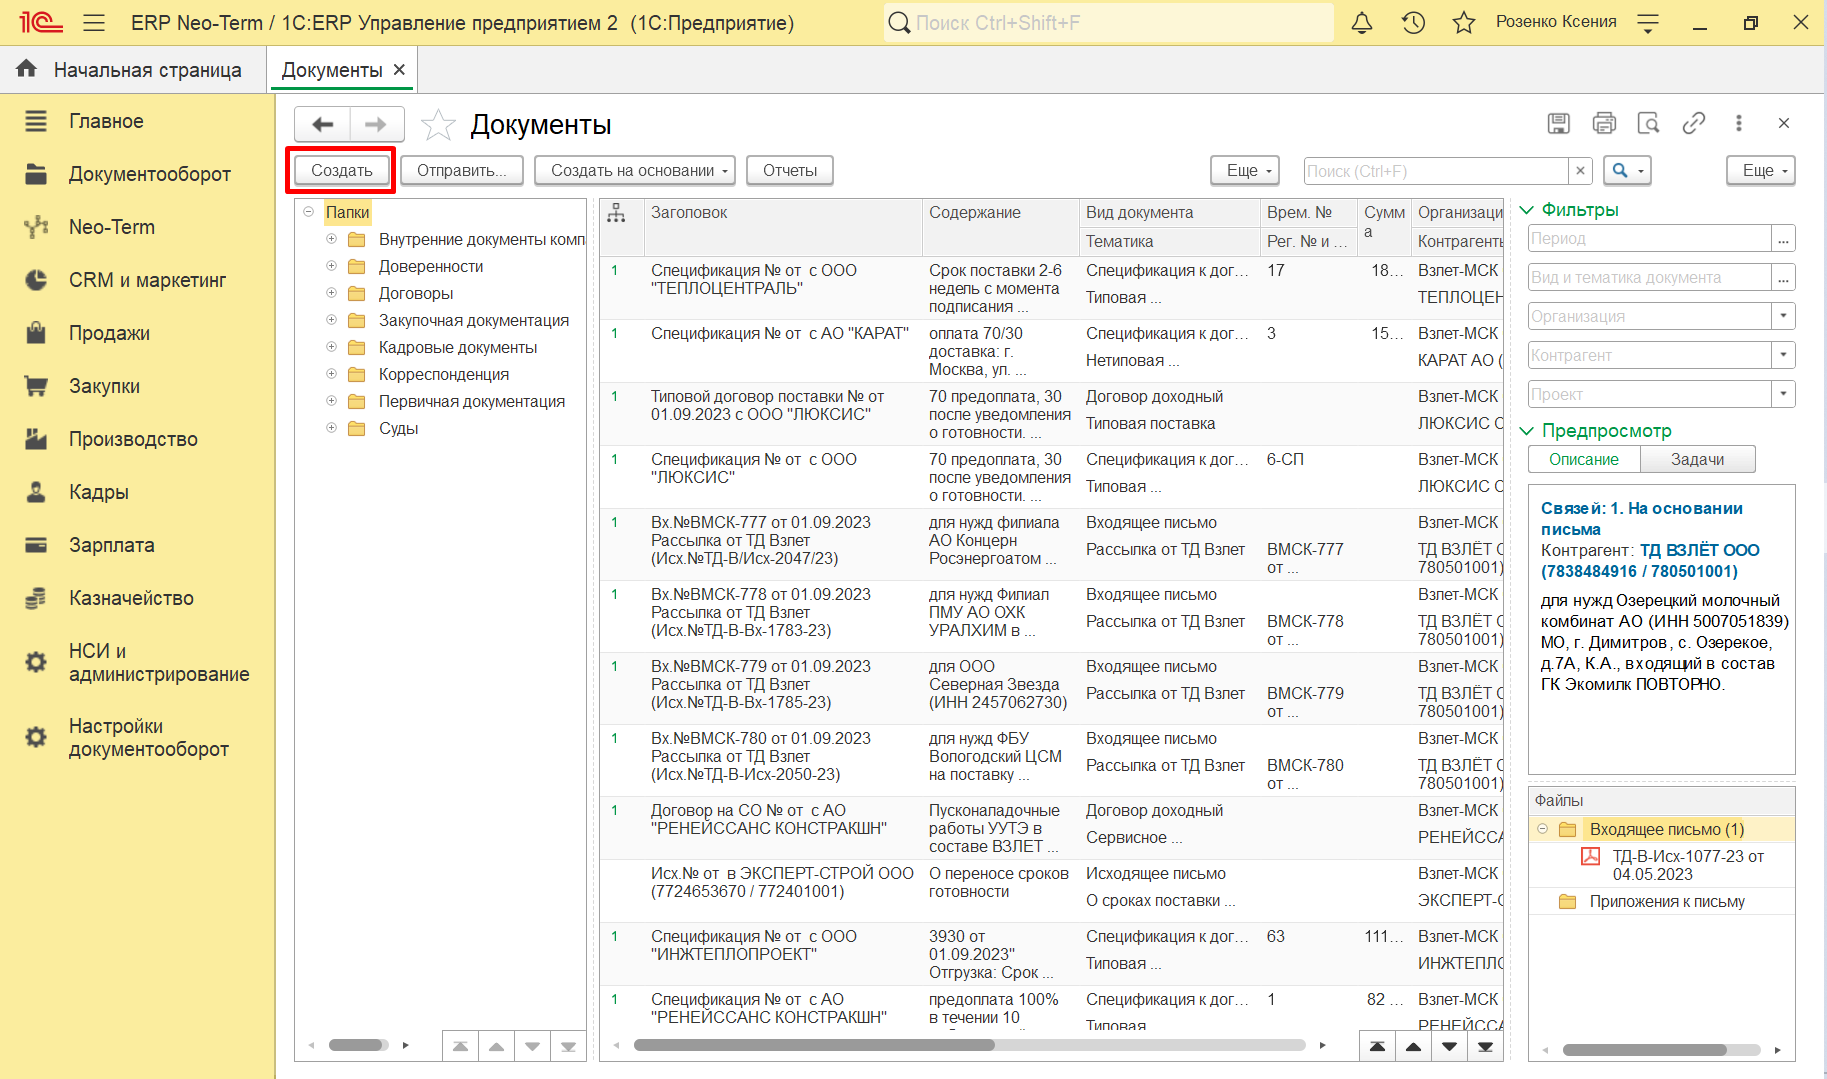This screenshot has height=1079, width=1827.
Task: Open the main hamburger menu
Action: pyautogui.click(x=94, y=23)
